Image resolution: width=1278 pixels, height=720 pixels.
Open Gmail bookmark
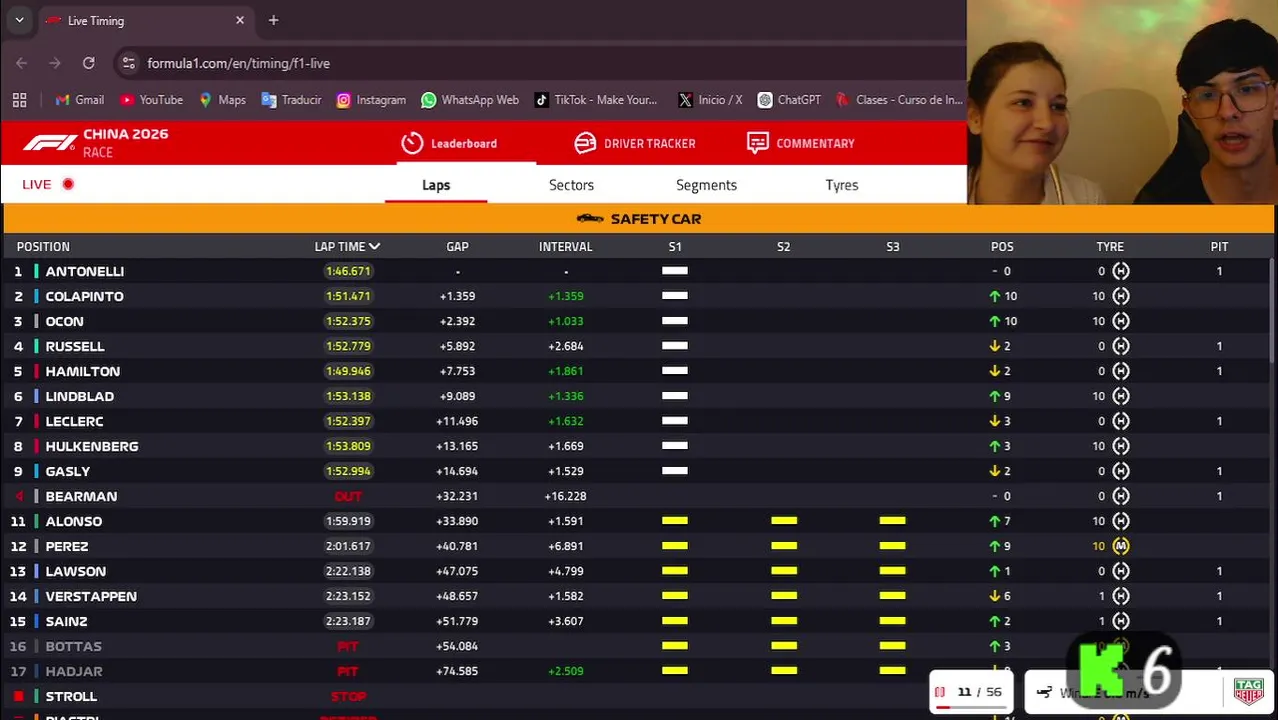(80, 100)
